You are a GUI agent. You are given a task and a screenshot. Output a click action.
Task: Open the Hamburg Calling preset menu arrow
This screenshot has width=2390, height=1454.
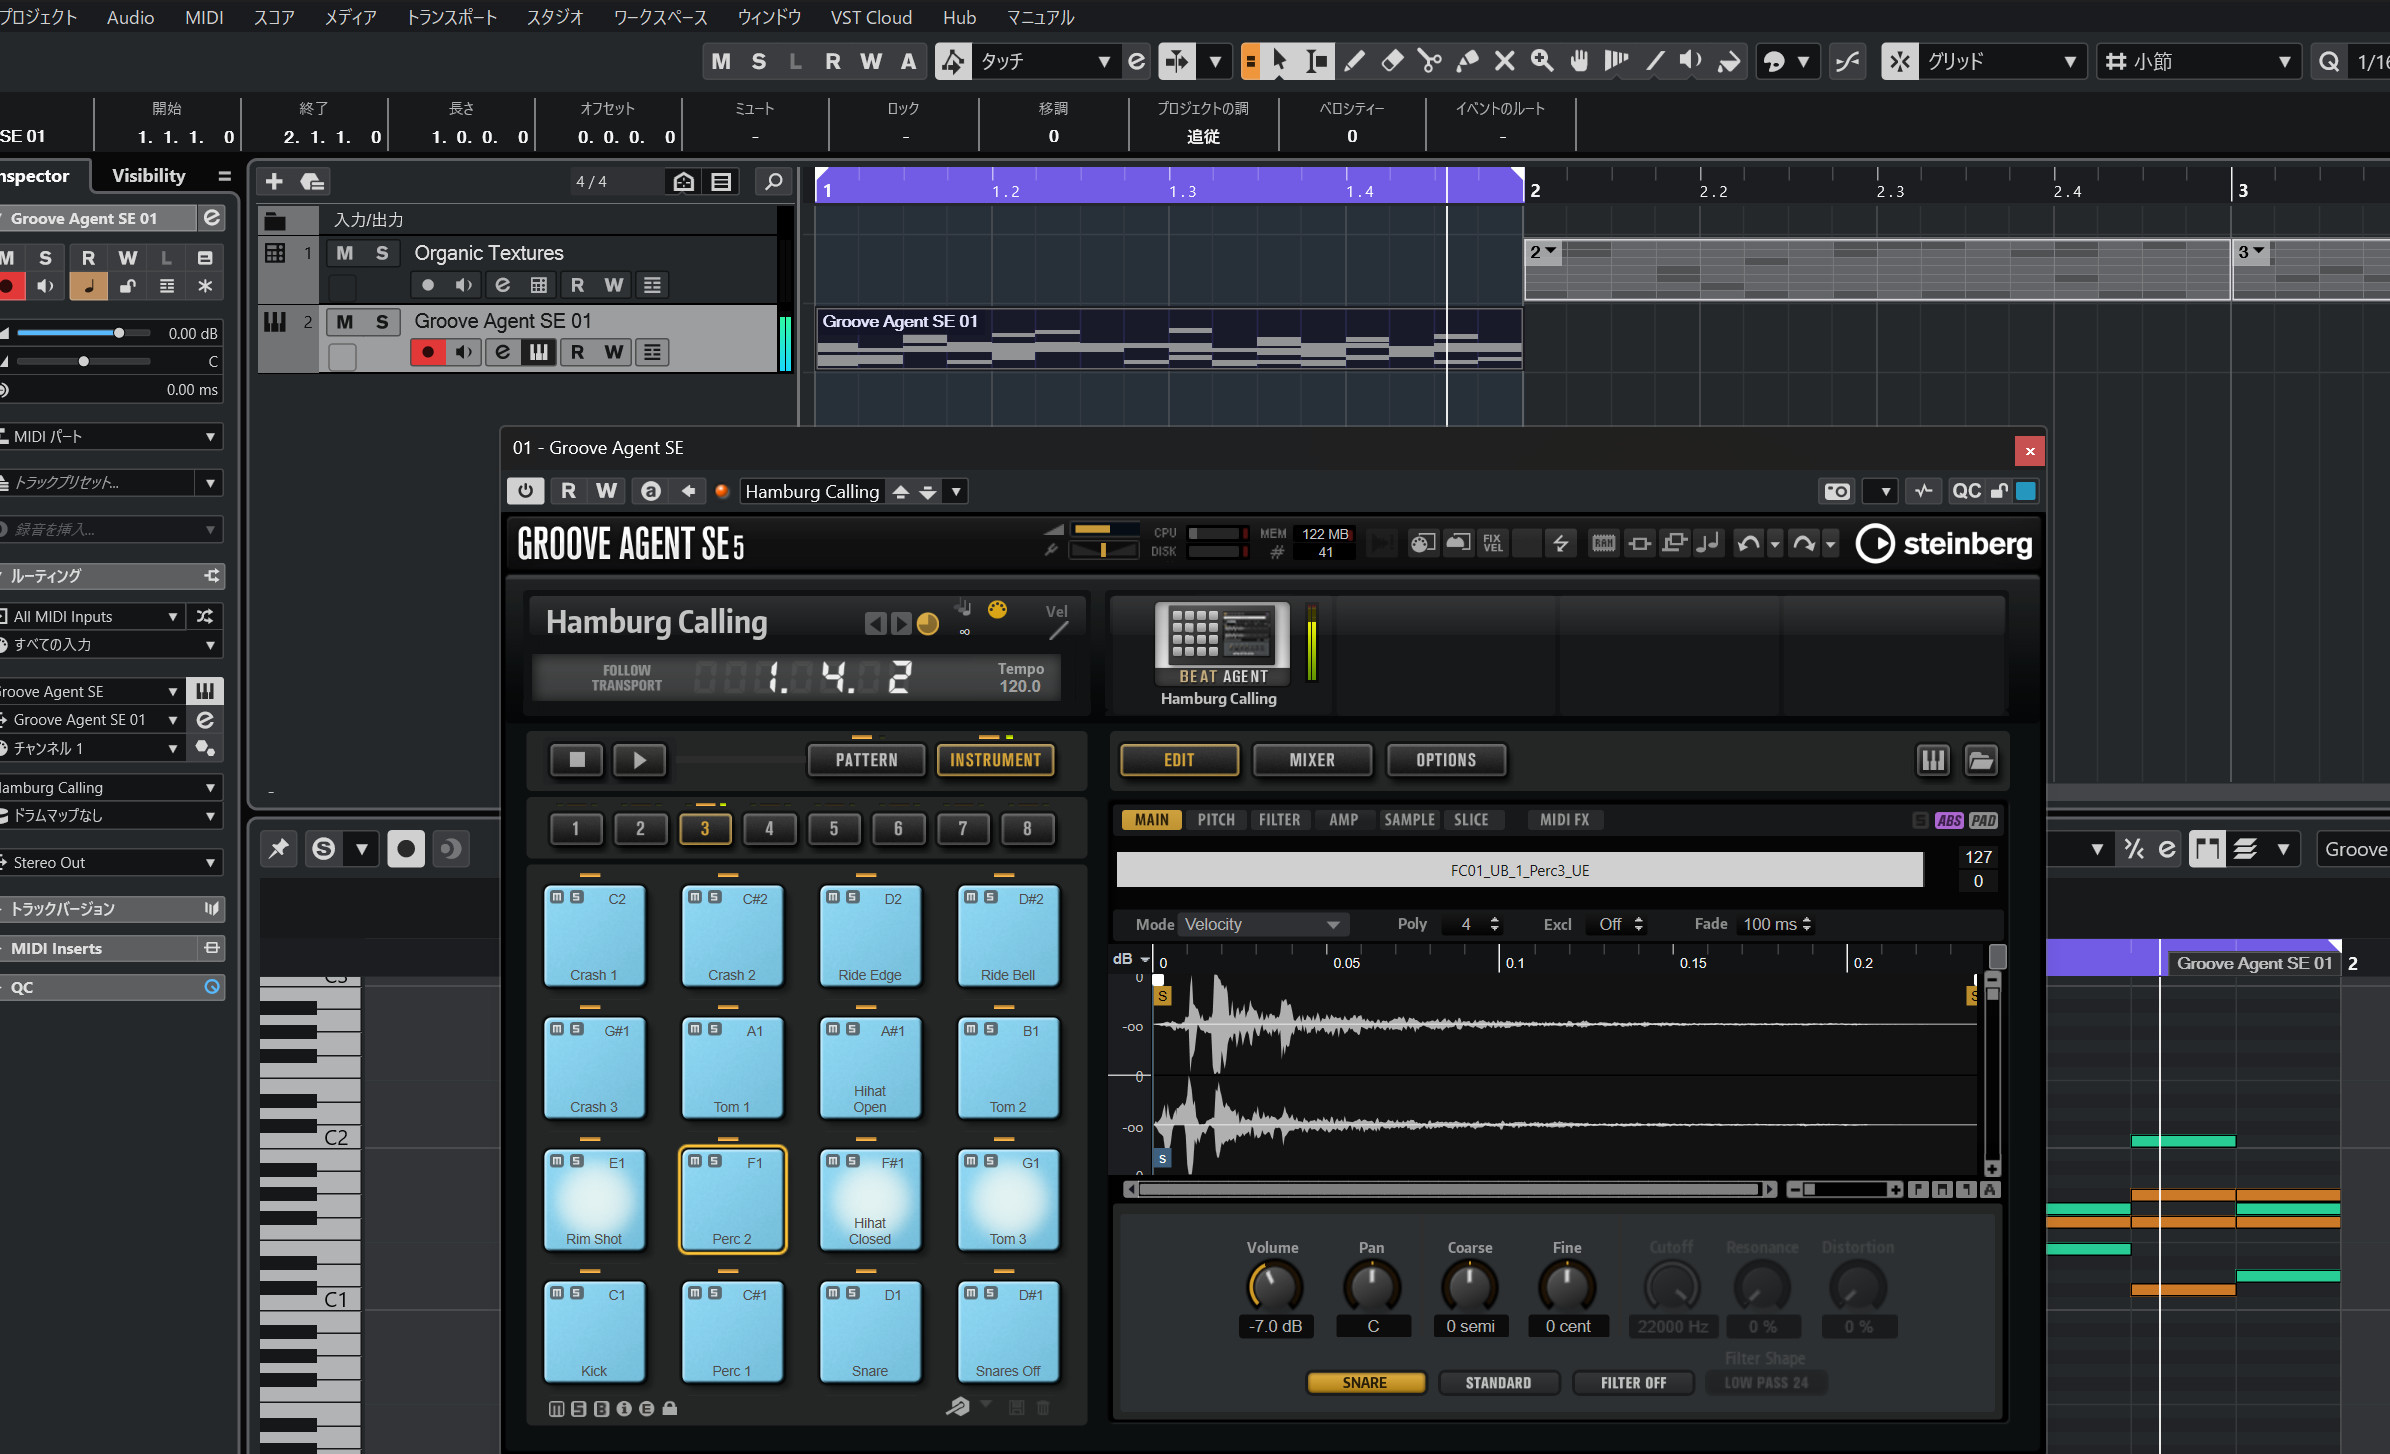coord(956,491)
